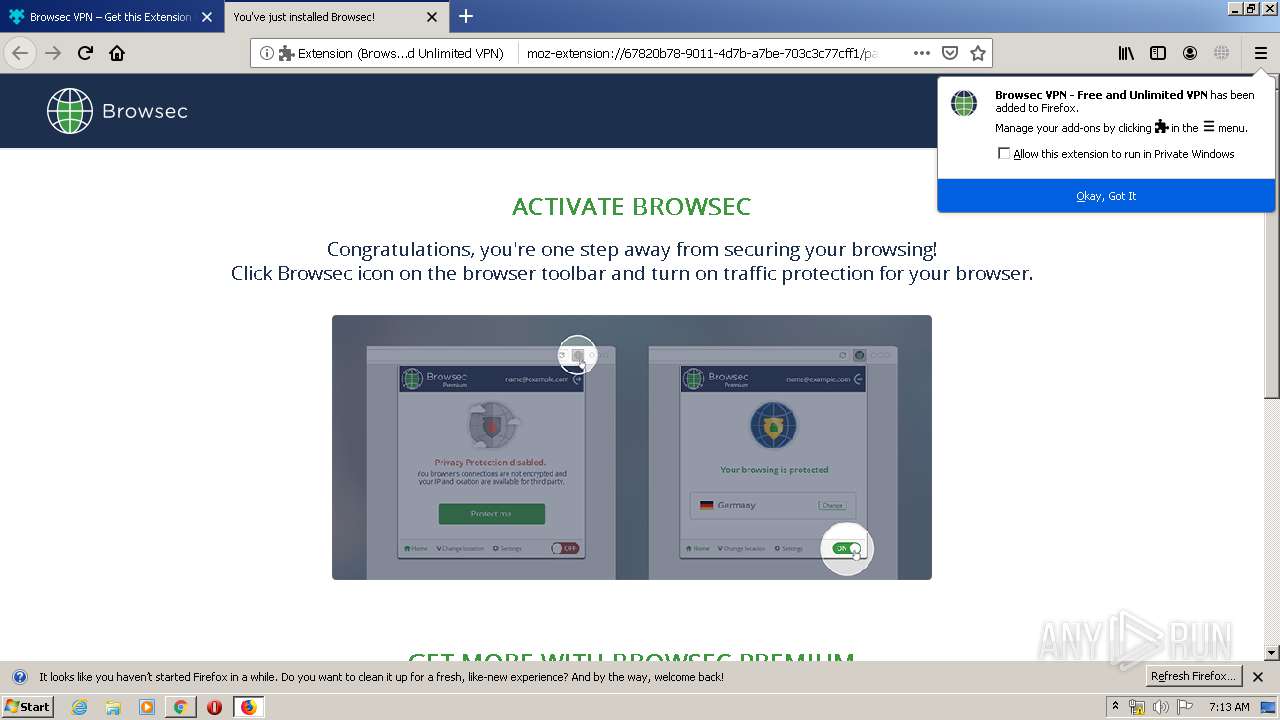Dismiss the Firefox refresh notification bar

(1258, 677)
